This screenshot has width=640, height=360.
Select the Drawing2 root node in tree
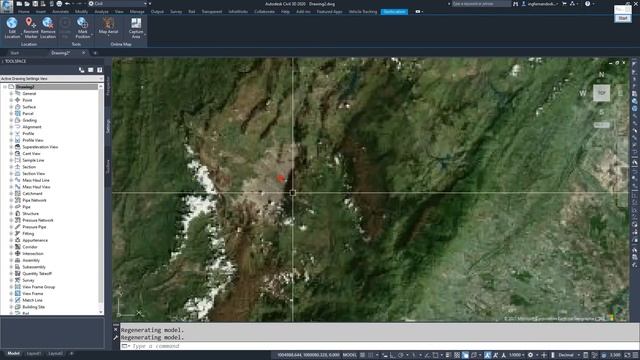pyautogui.click(x=25, y=87)
